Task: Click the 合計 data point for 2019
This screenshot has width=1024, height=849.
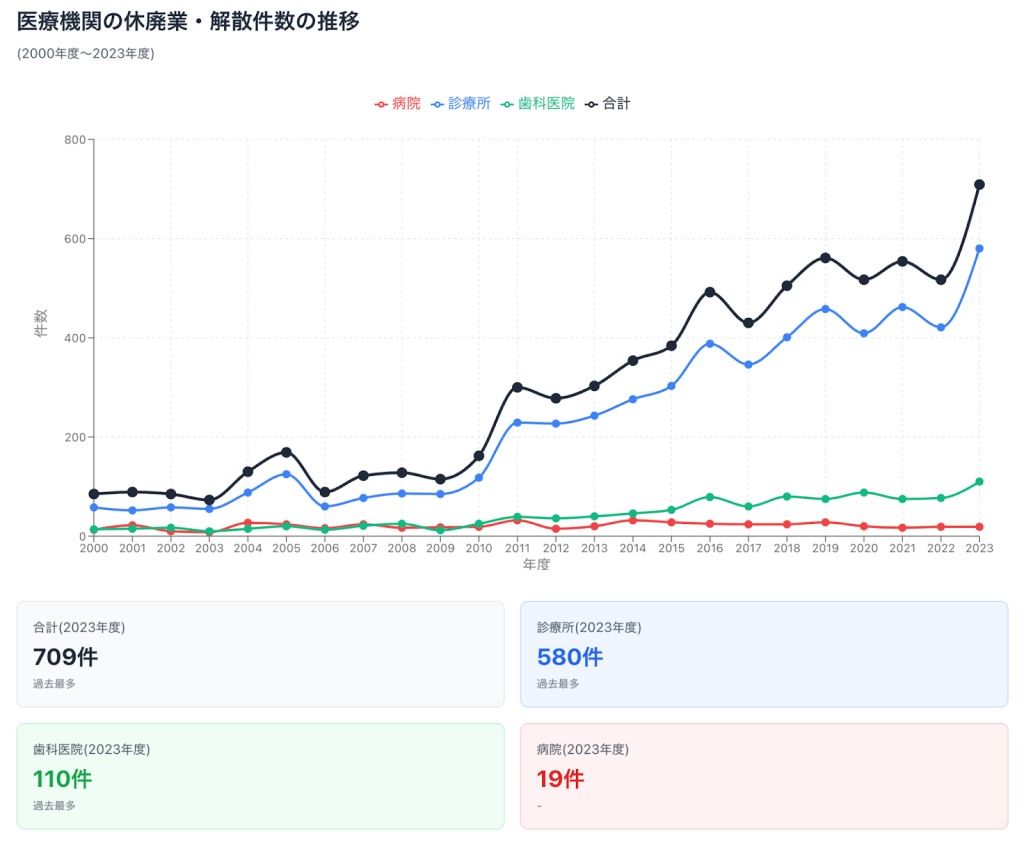Action: pos(825,257)
